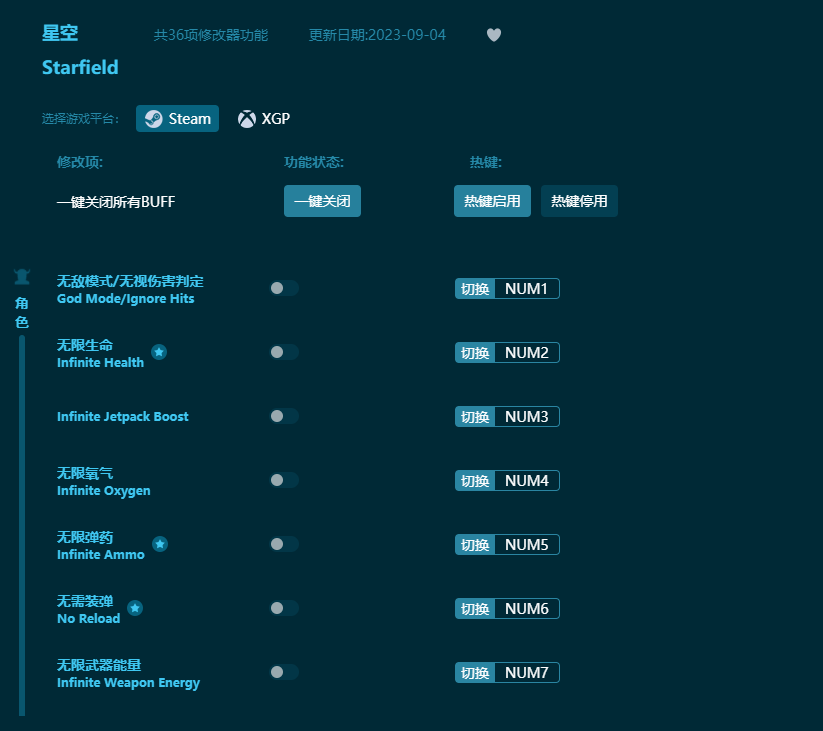Toggle the Infinite Jetpack Boost switch
Viewport: 823px width, 731px height.
click(284, 416)
